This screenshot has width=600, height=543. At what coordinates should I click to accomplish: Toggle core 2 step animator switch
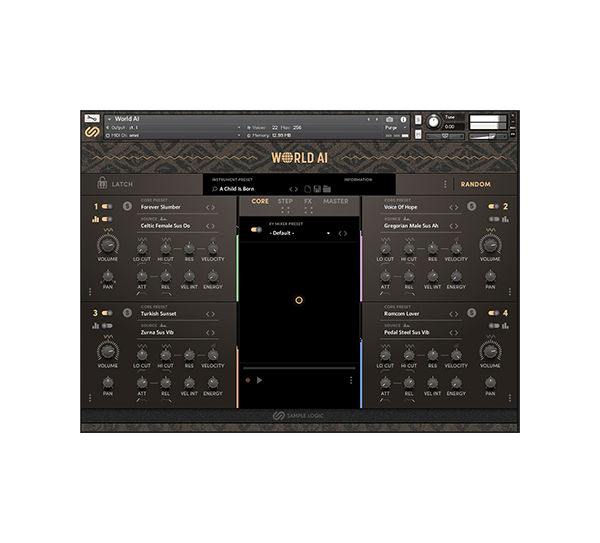(494, 219)
